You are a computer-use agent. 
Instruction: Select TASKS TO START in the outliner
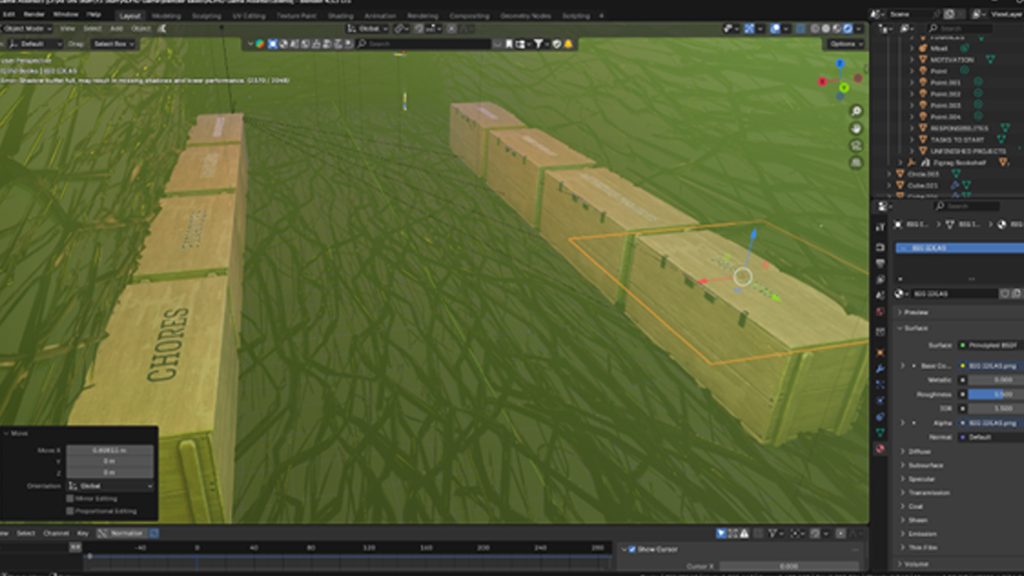(x=958, y=139)
